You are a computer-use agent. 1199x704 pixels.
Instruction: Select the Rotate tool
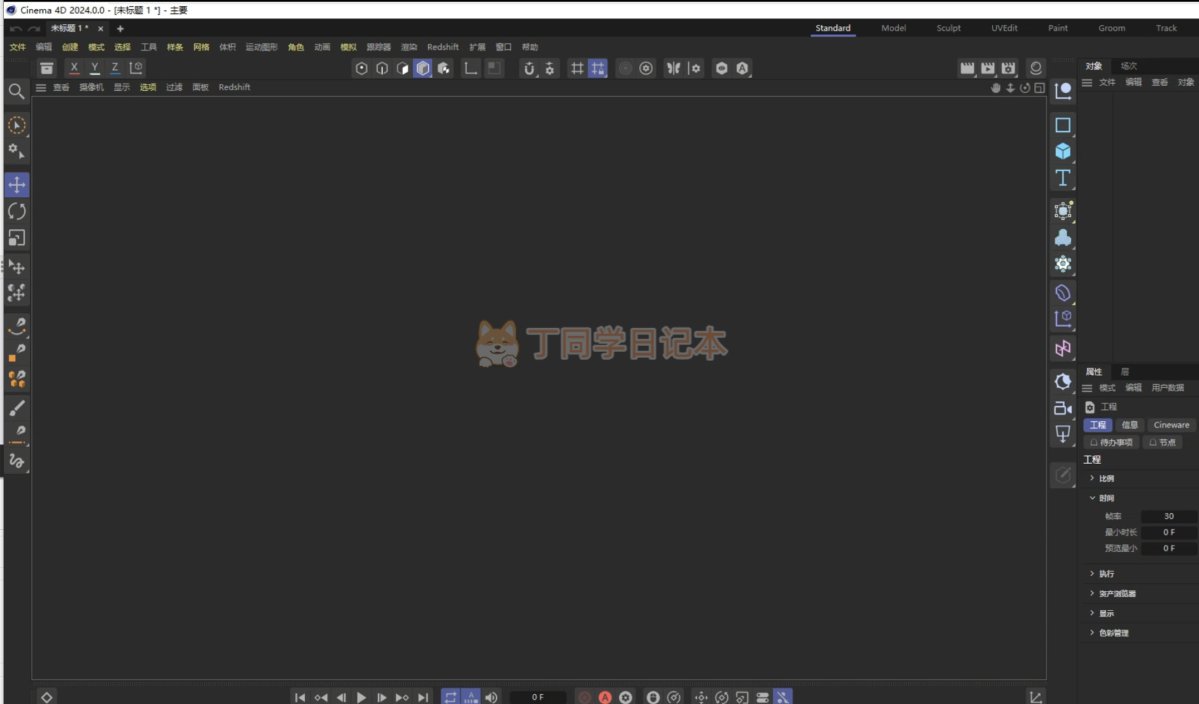click(x=17, y=211)
